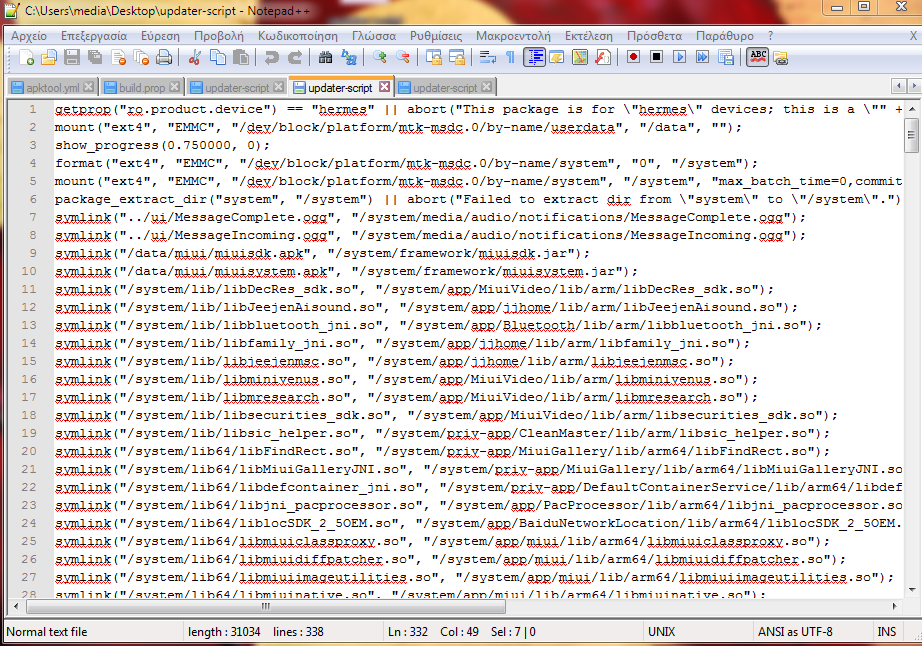Toggle the indent guide button
The width and height of the screenshot is (922, 646).
(535, 57)
